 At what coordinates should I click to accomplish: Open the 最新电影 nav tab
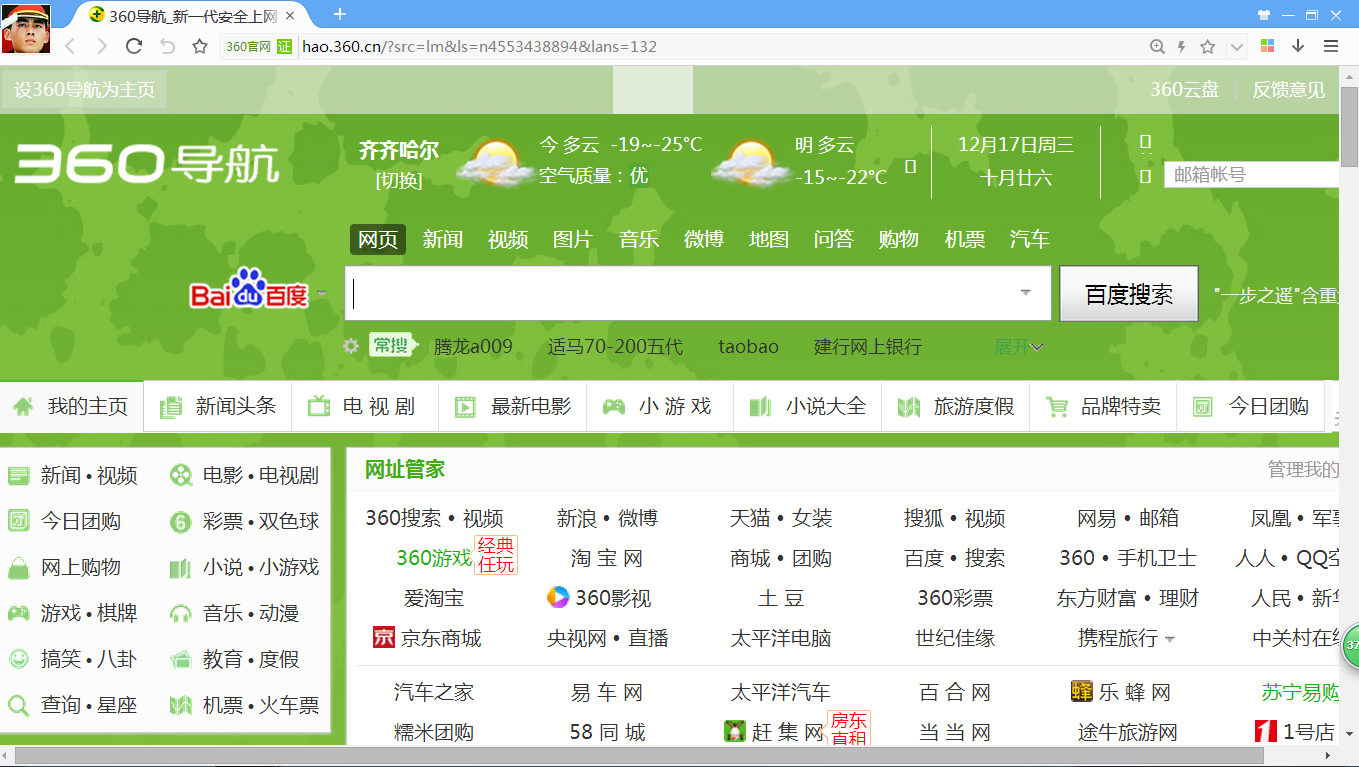(512, 406)
